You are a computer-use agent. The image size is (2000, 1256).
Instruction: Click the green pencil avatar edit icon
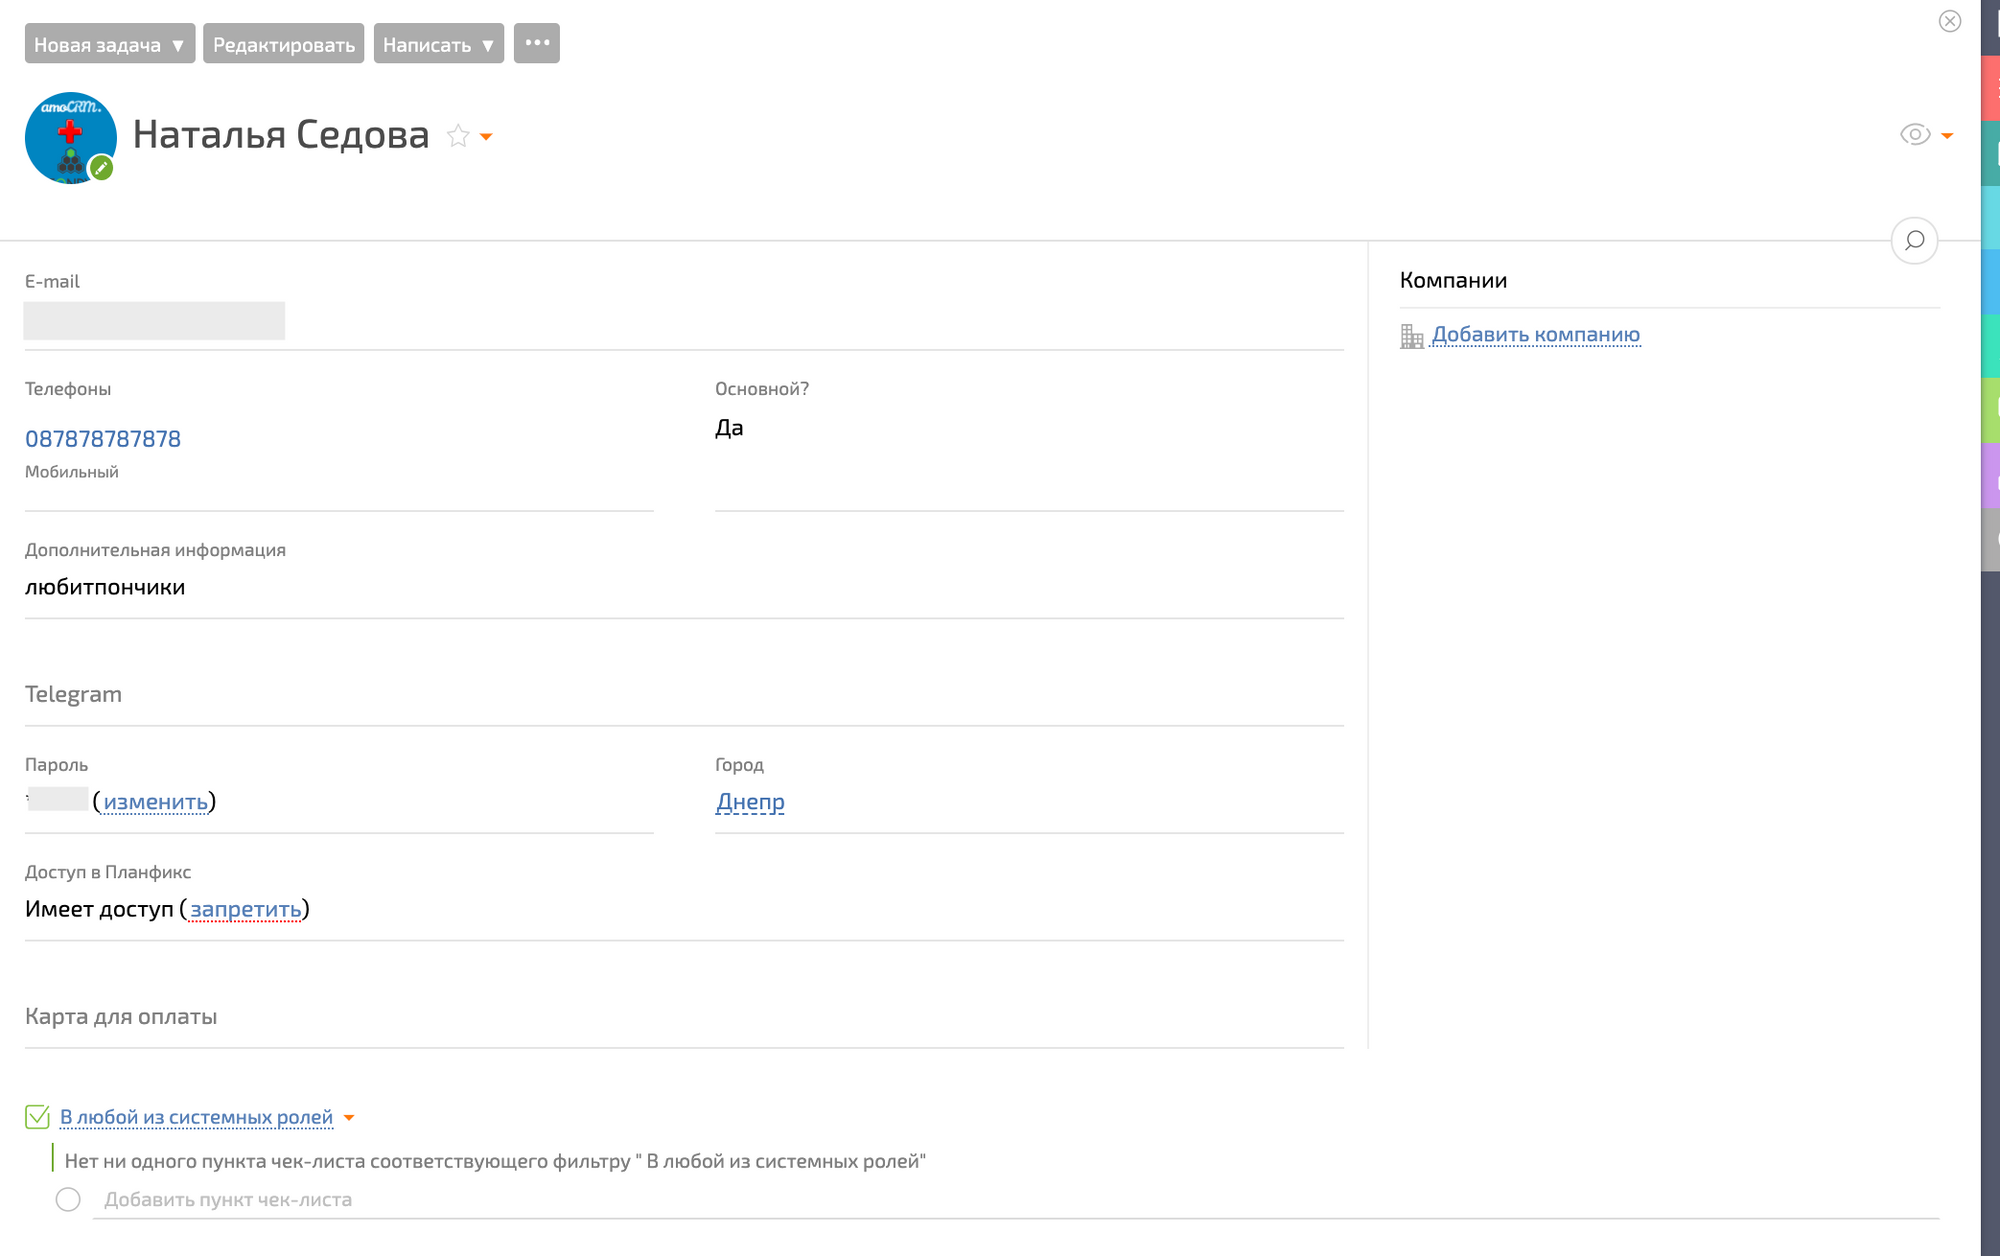101,168
